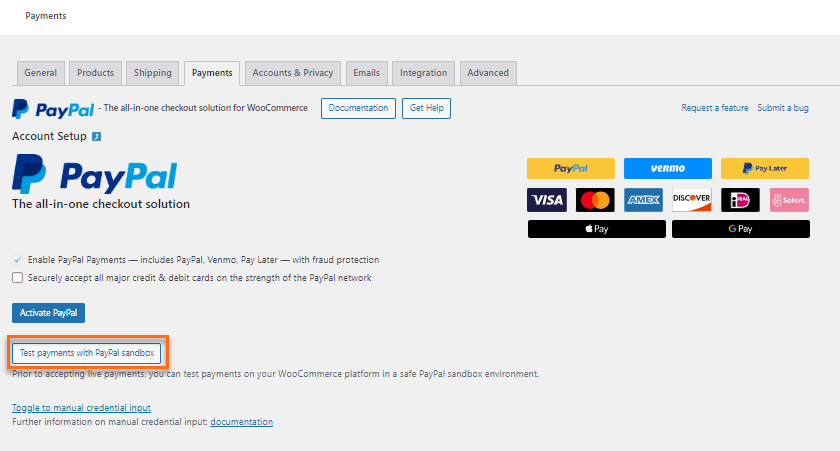Go to the Integration tab

423,73
